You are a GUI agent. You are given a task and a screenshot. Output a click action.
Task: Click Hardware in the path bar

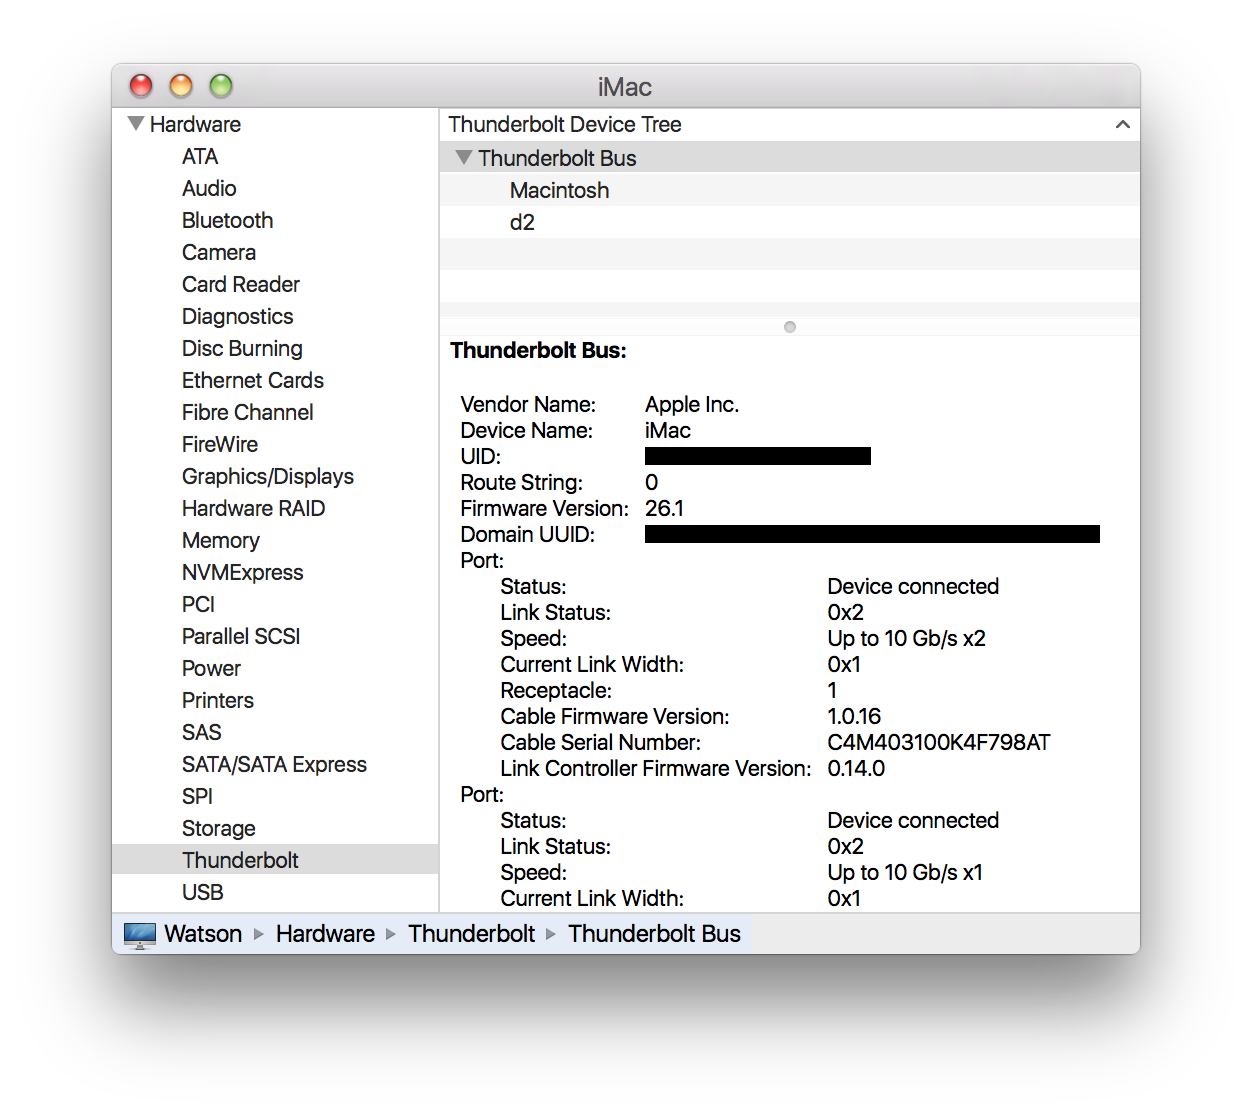coord(325,934)
